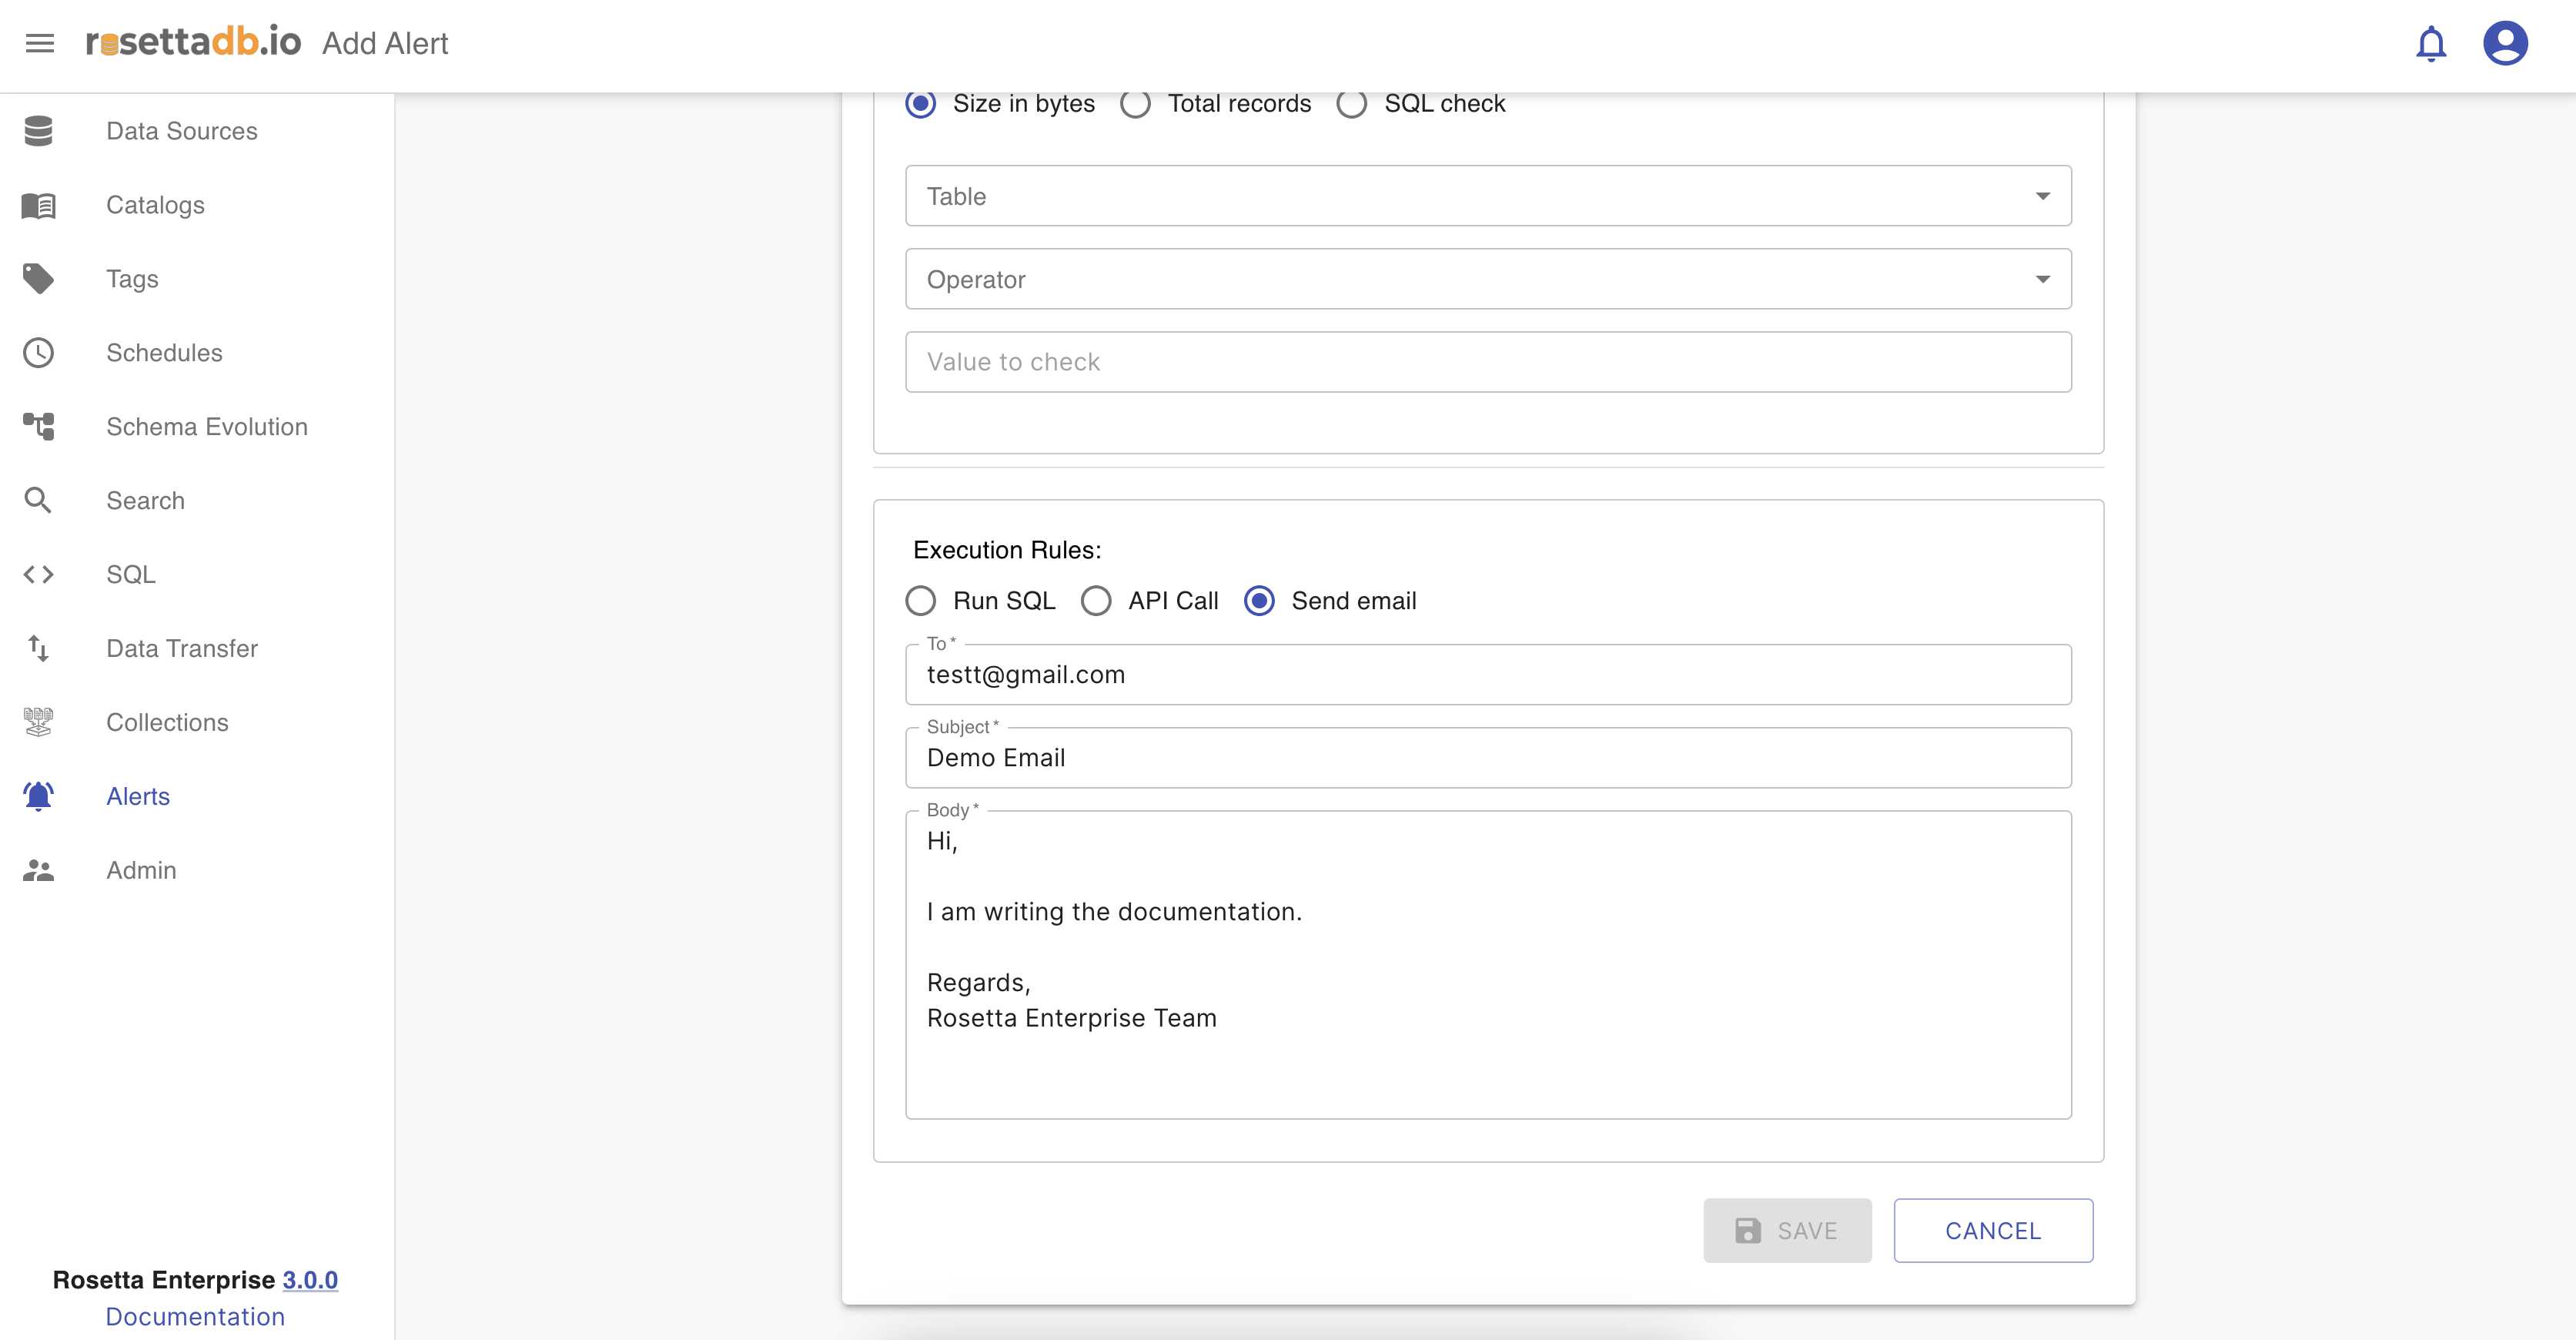
Task: Open the Documentation link
Action: click(x=195, y=1316)
